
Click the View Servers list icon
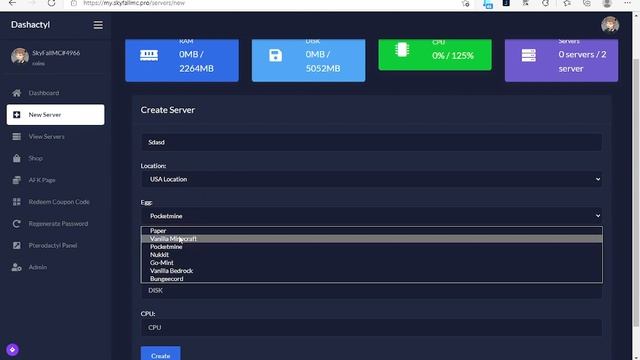[16, 137]
